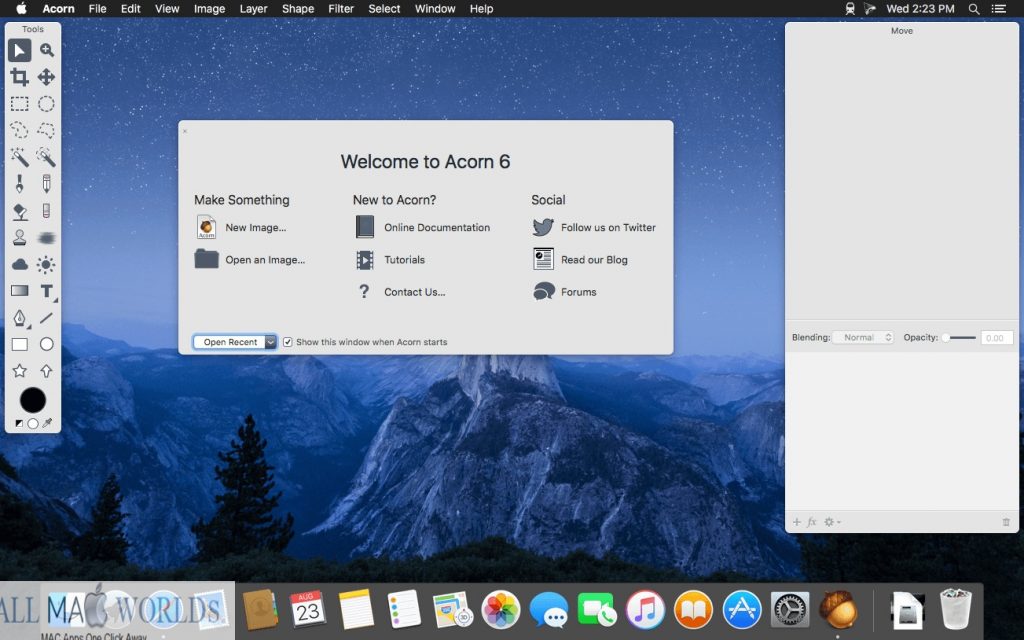Open System Preferences from Dock

pyautogui.click(x=790, y=611)
